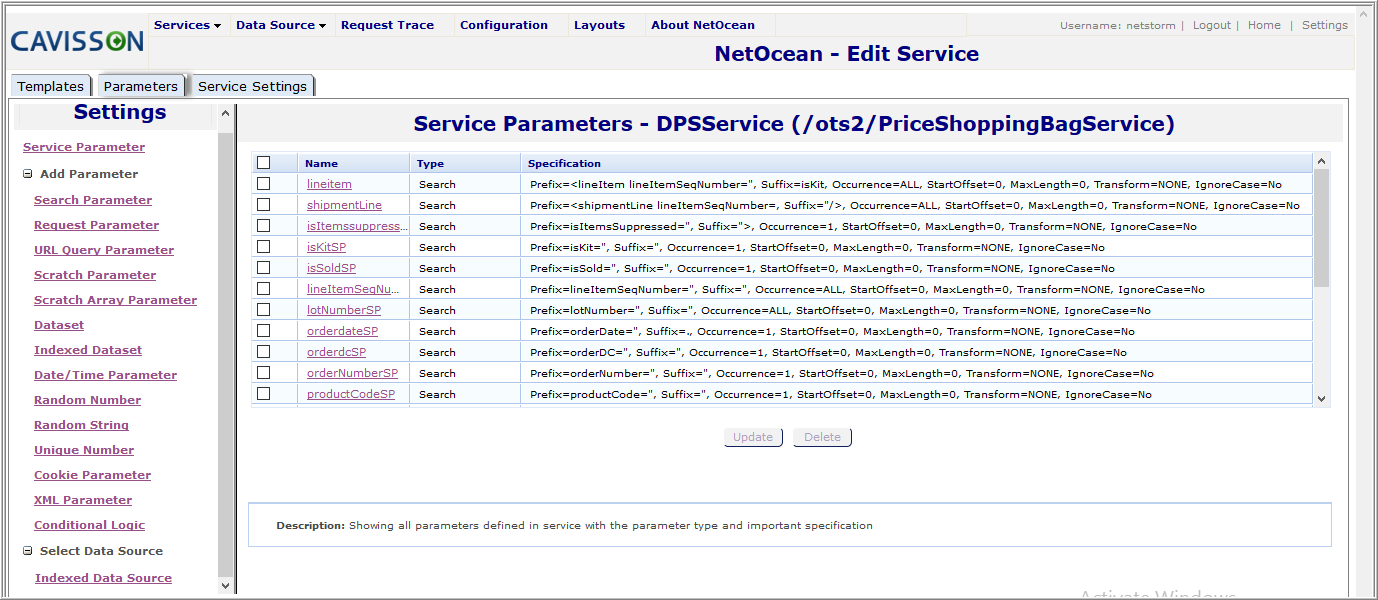
Task: Click the Update button
Action: click(x=753, y=437)
